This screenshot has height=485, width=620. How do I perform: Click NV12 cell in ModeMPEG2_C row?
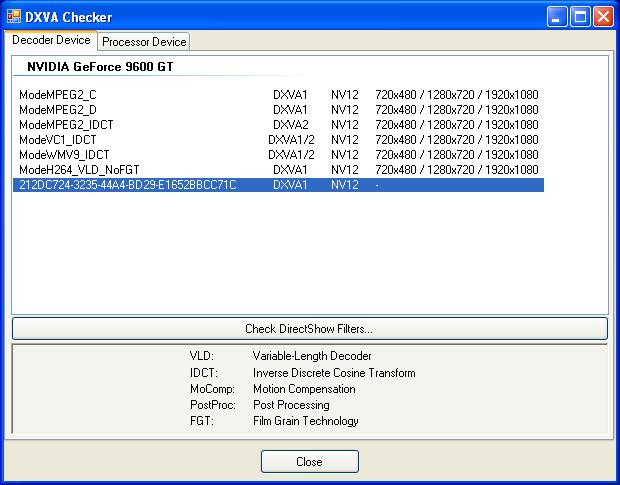345,95
